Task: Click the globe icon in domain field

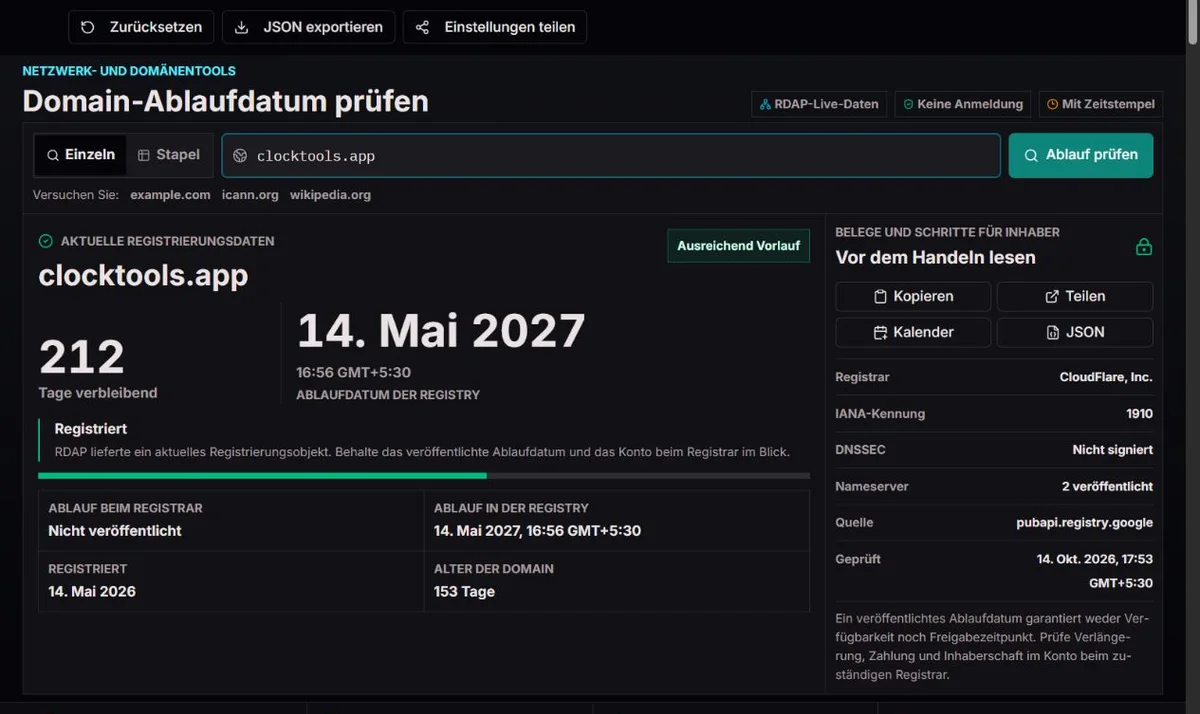Action: coord(240,156)
